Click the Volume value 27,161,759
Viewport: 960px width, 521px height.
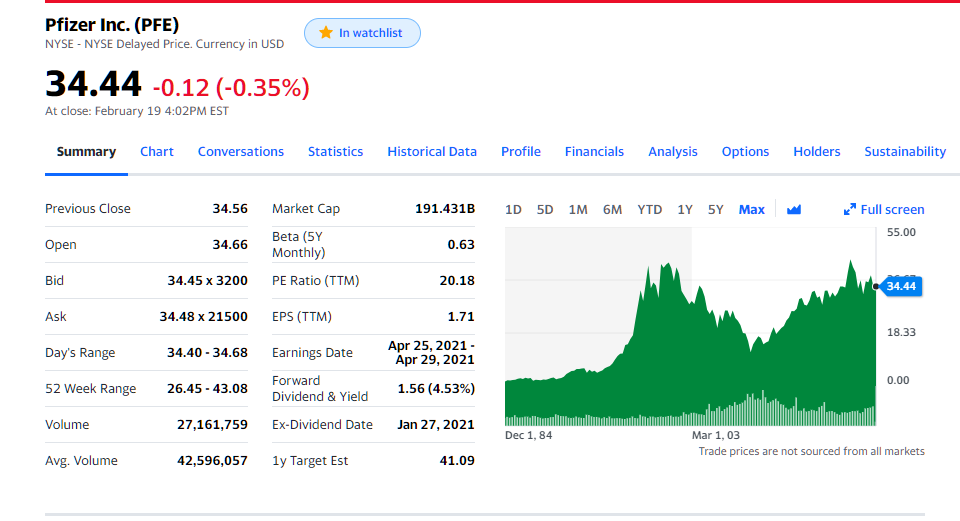tap(212, 424)
